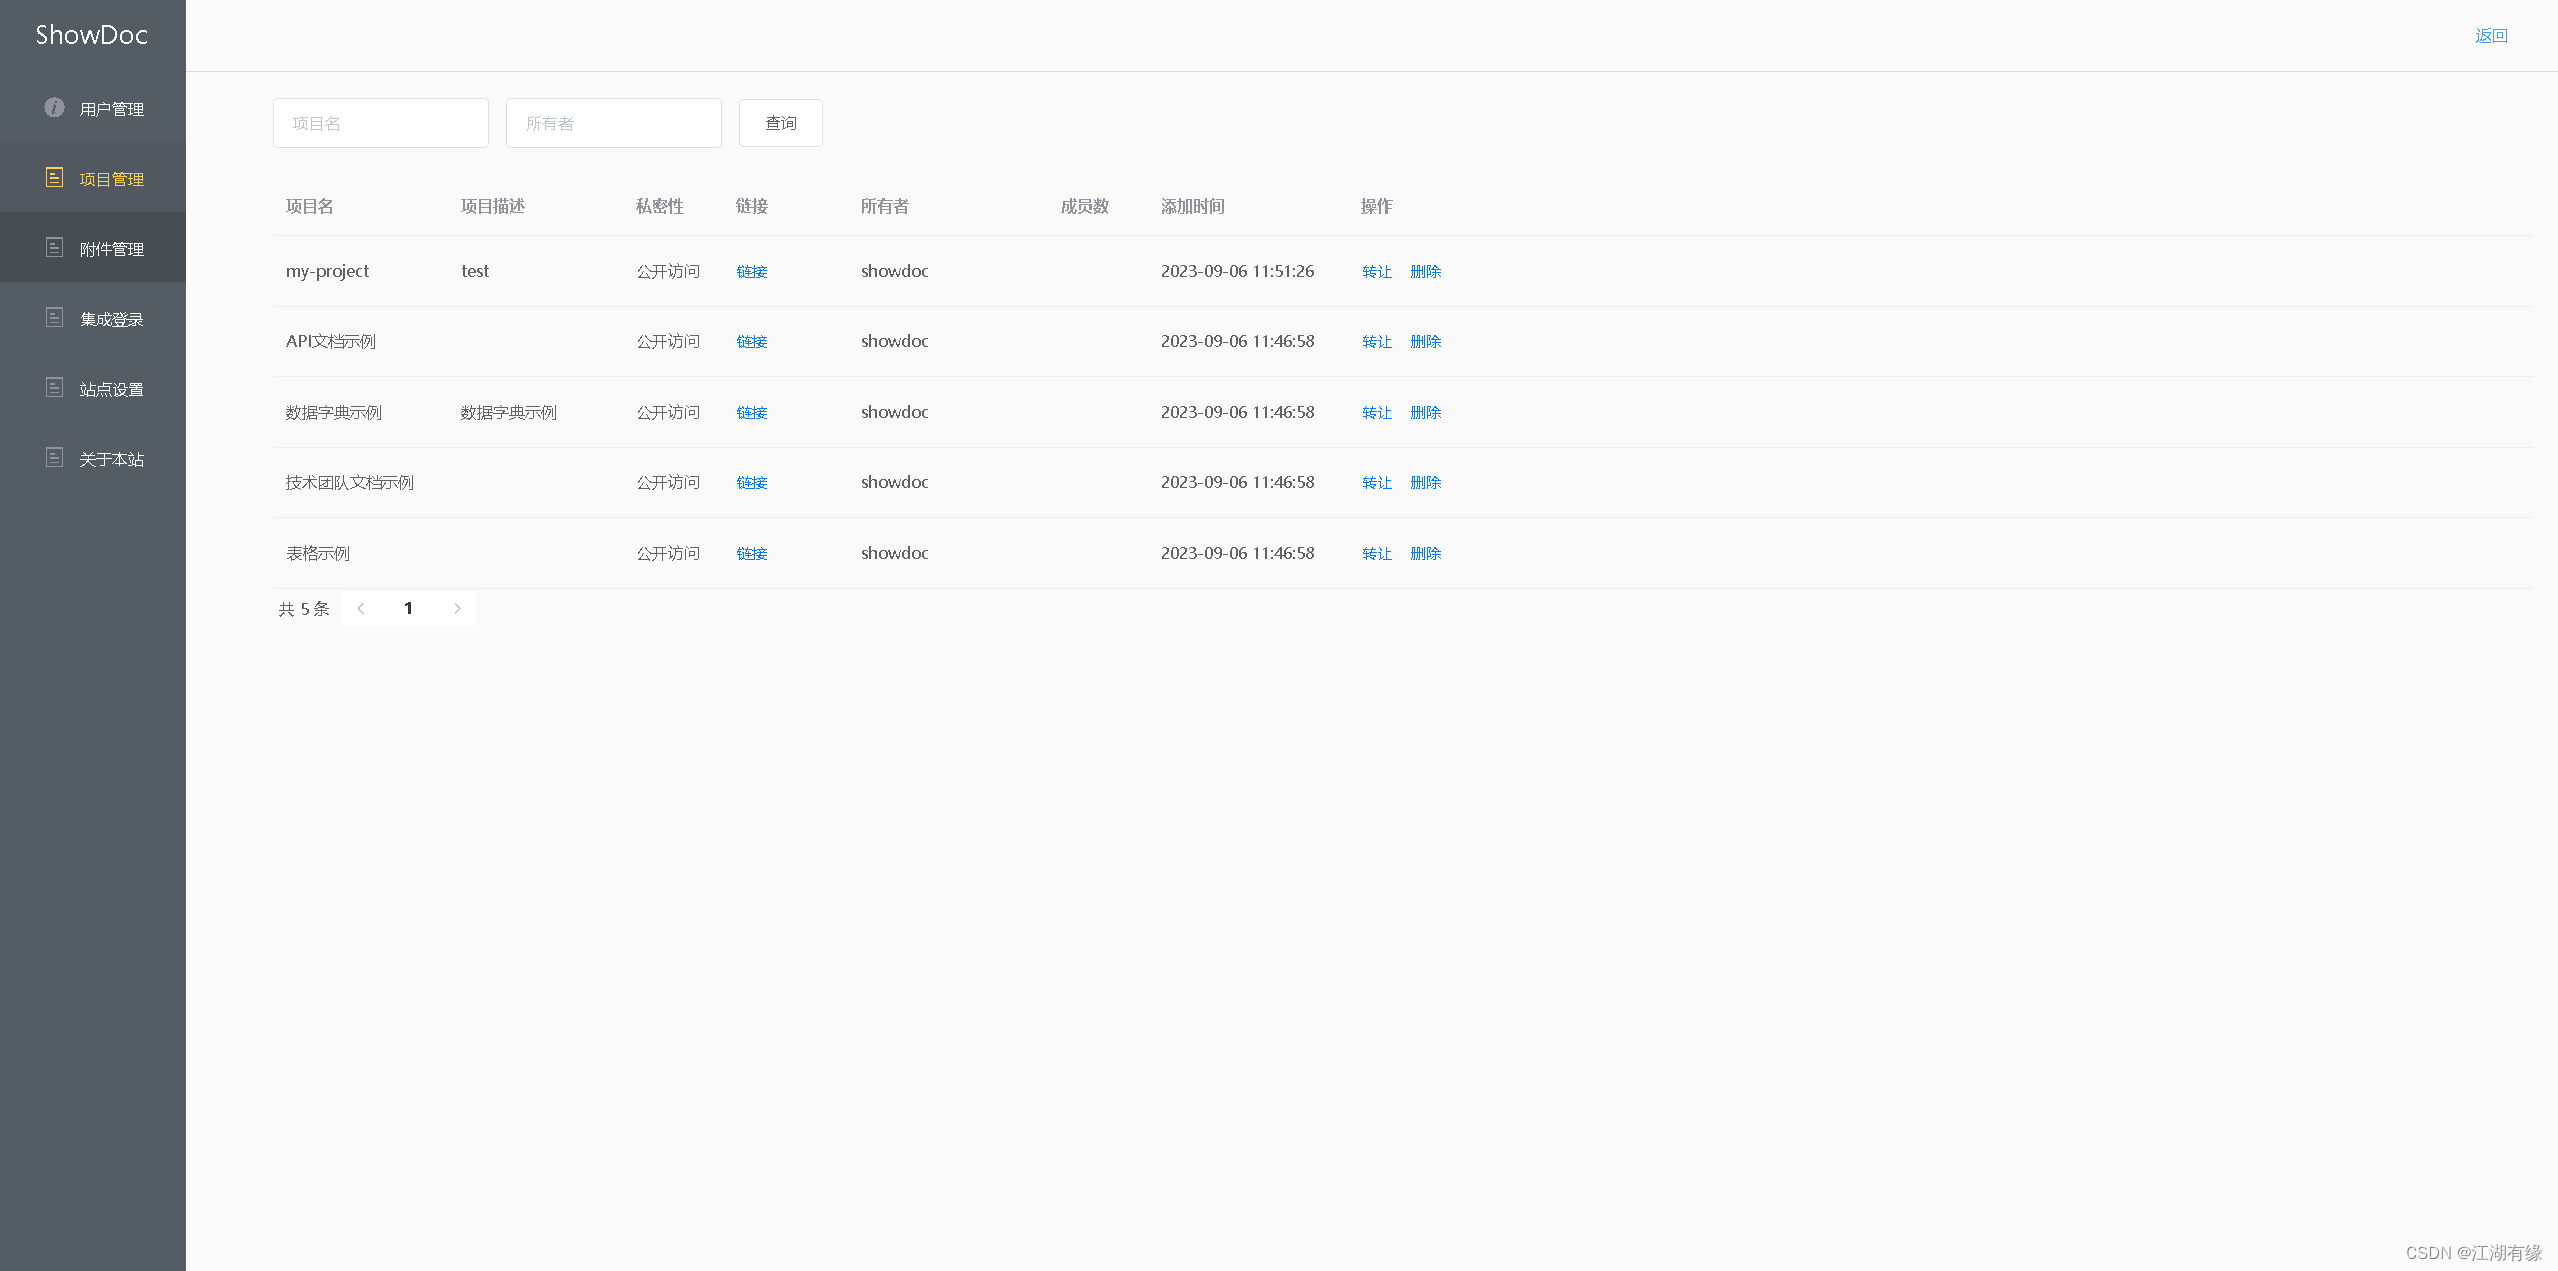Click project name API文档示例
Image resolution: width=2558 pixels, height=1271 pixels.
tap(331, 342)
